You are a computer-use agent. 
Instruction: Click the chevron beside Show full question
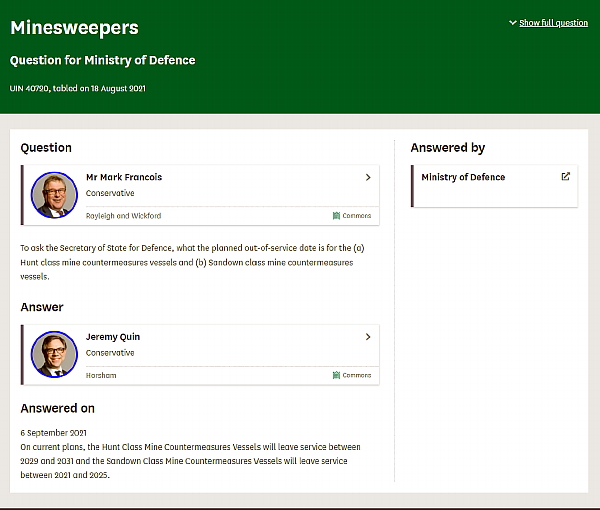click(x=513, y=23)
